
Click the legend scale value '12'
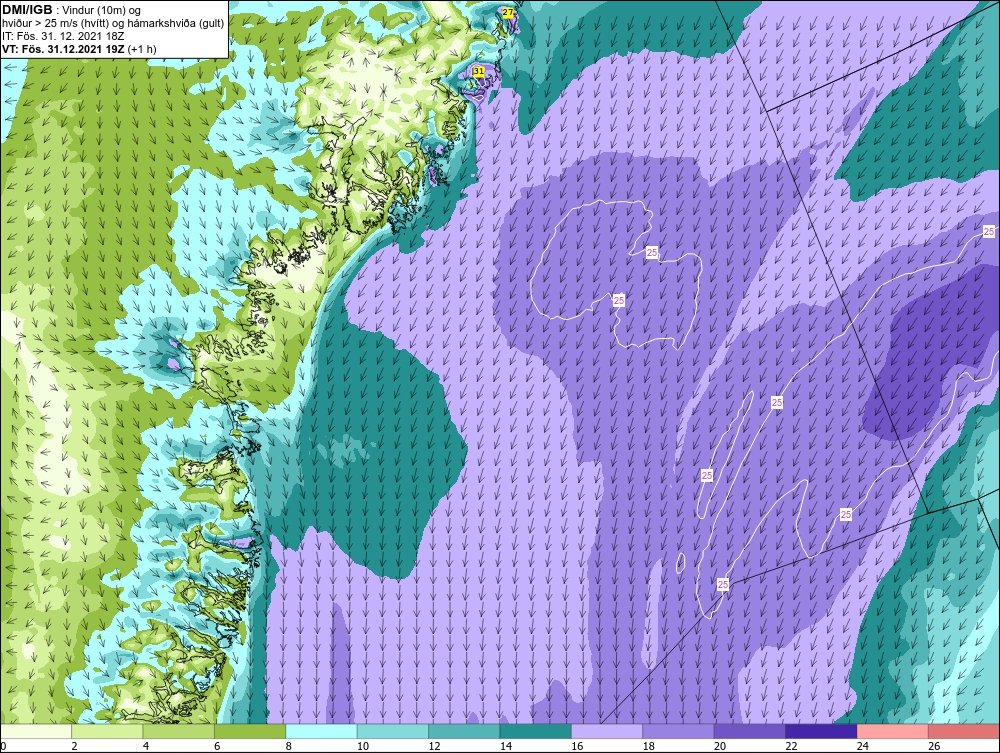pos(434,746)
